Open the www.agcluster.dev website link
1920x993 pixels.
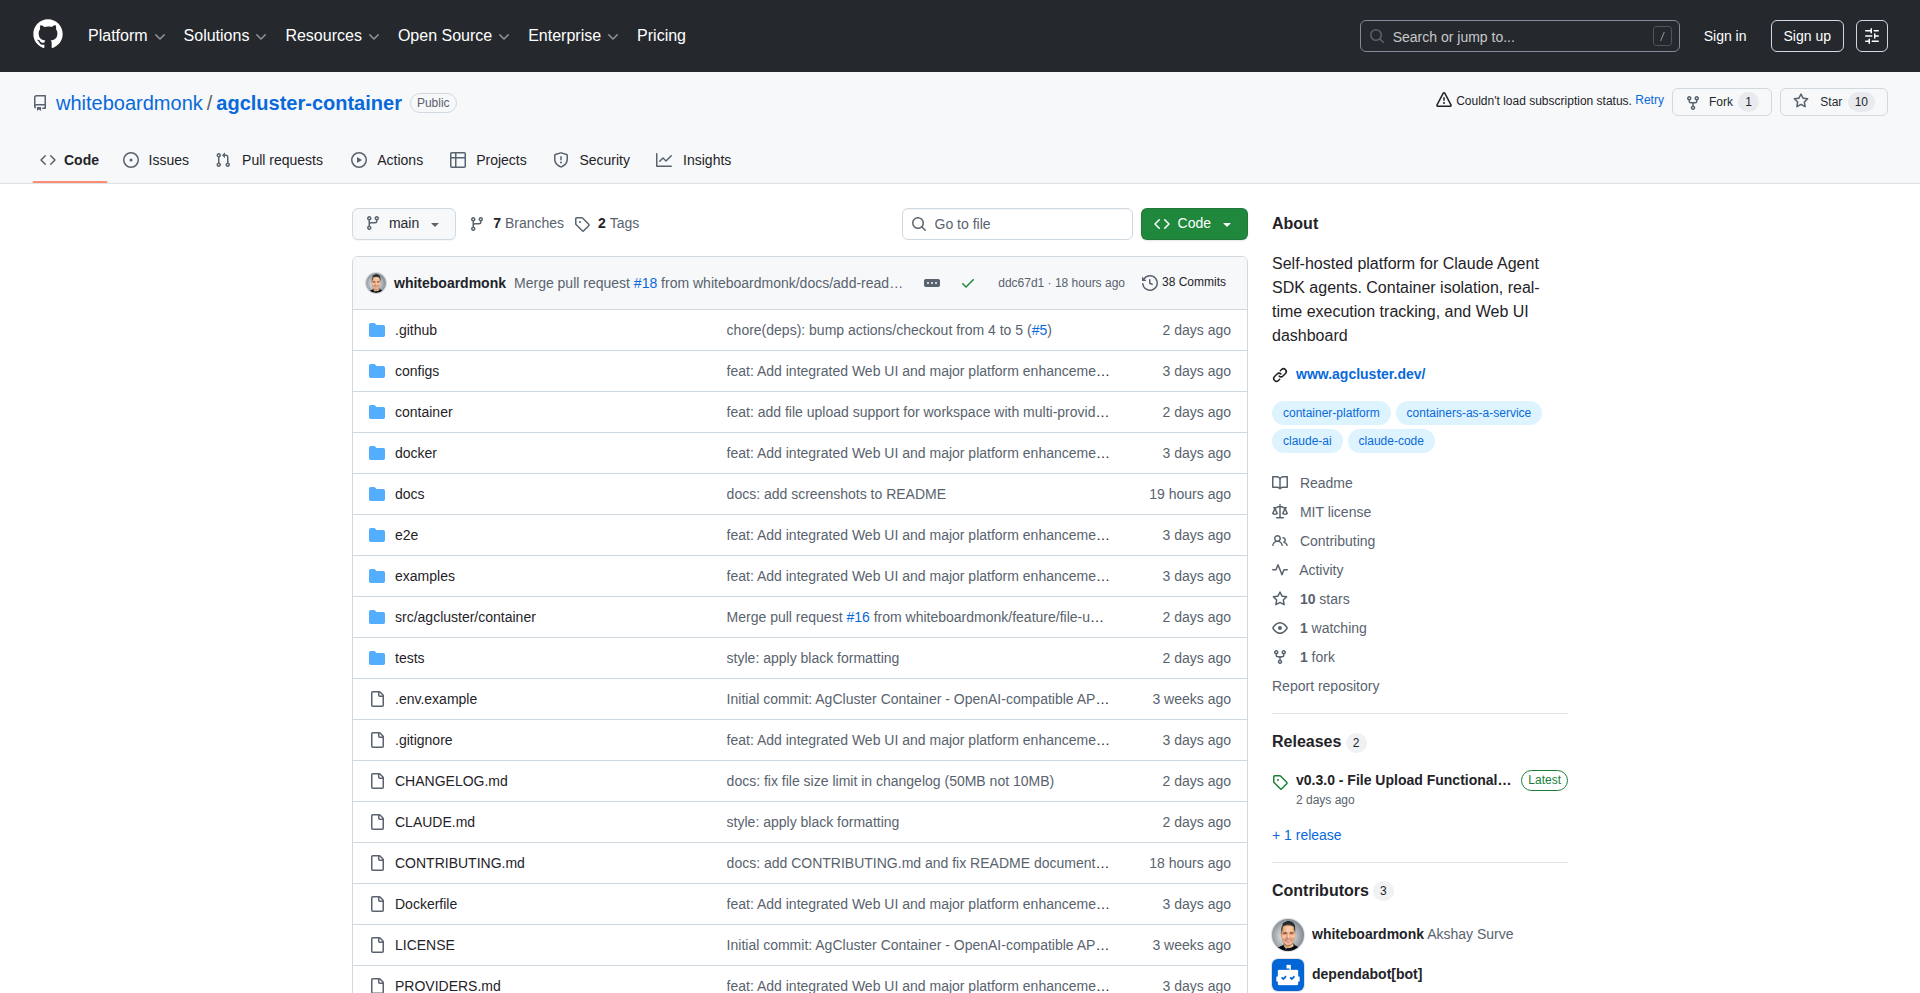pos(1360,374)
